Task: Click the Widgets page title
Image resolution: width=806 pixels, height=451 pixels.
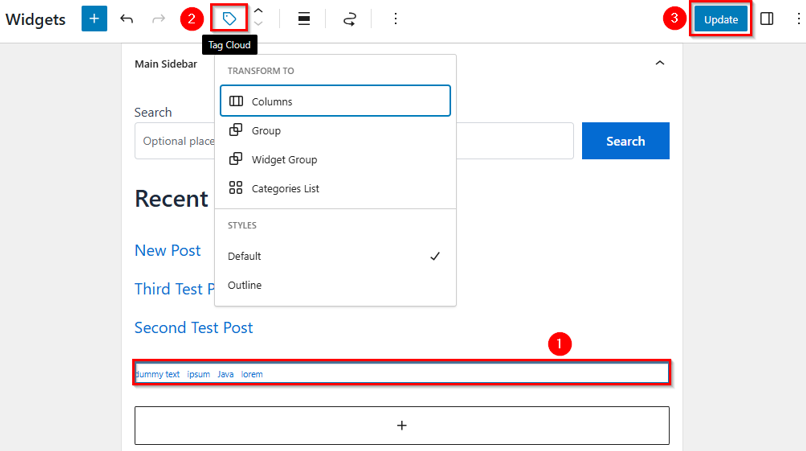Action: (x=35, y=20)
